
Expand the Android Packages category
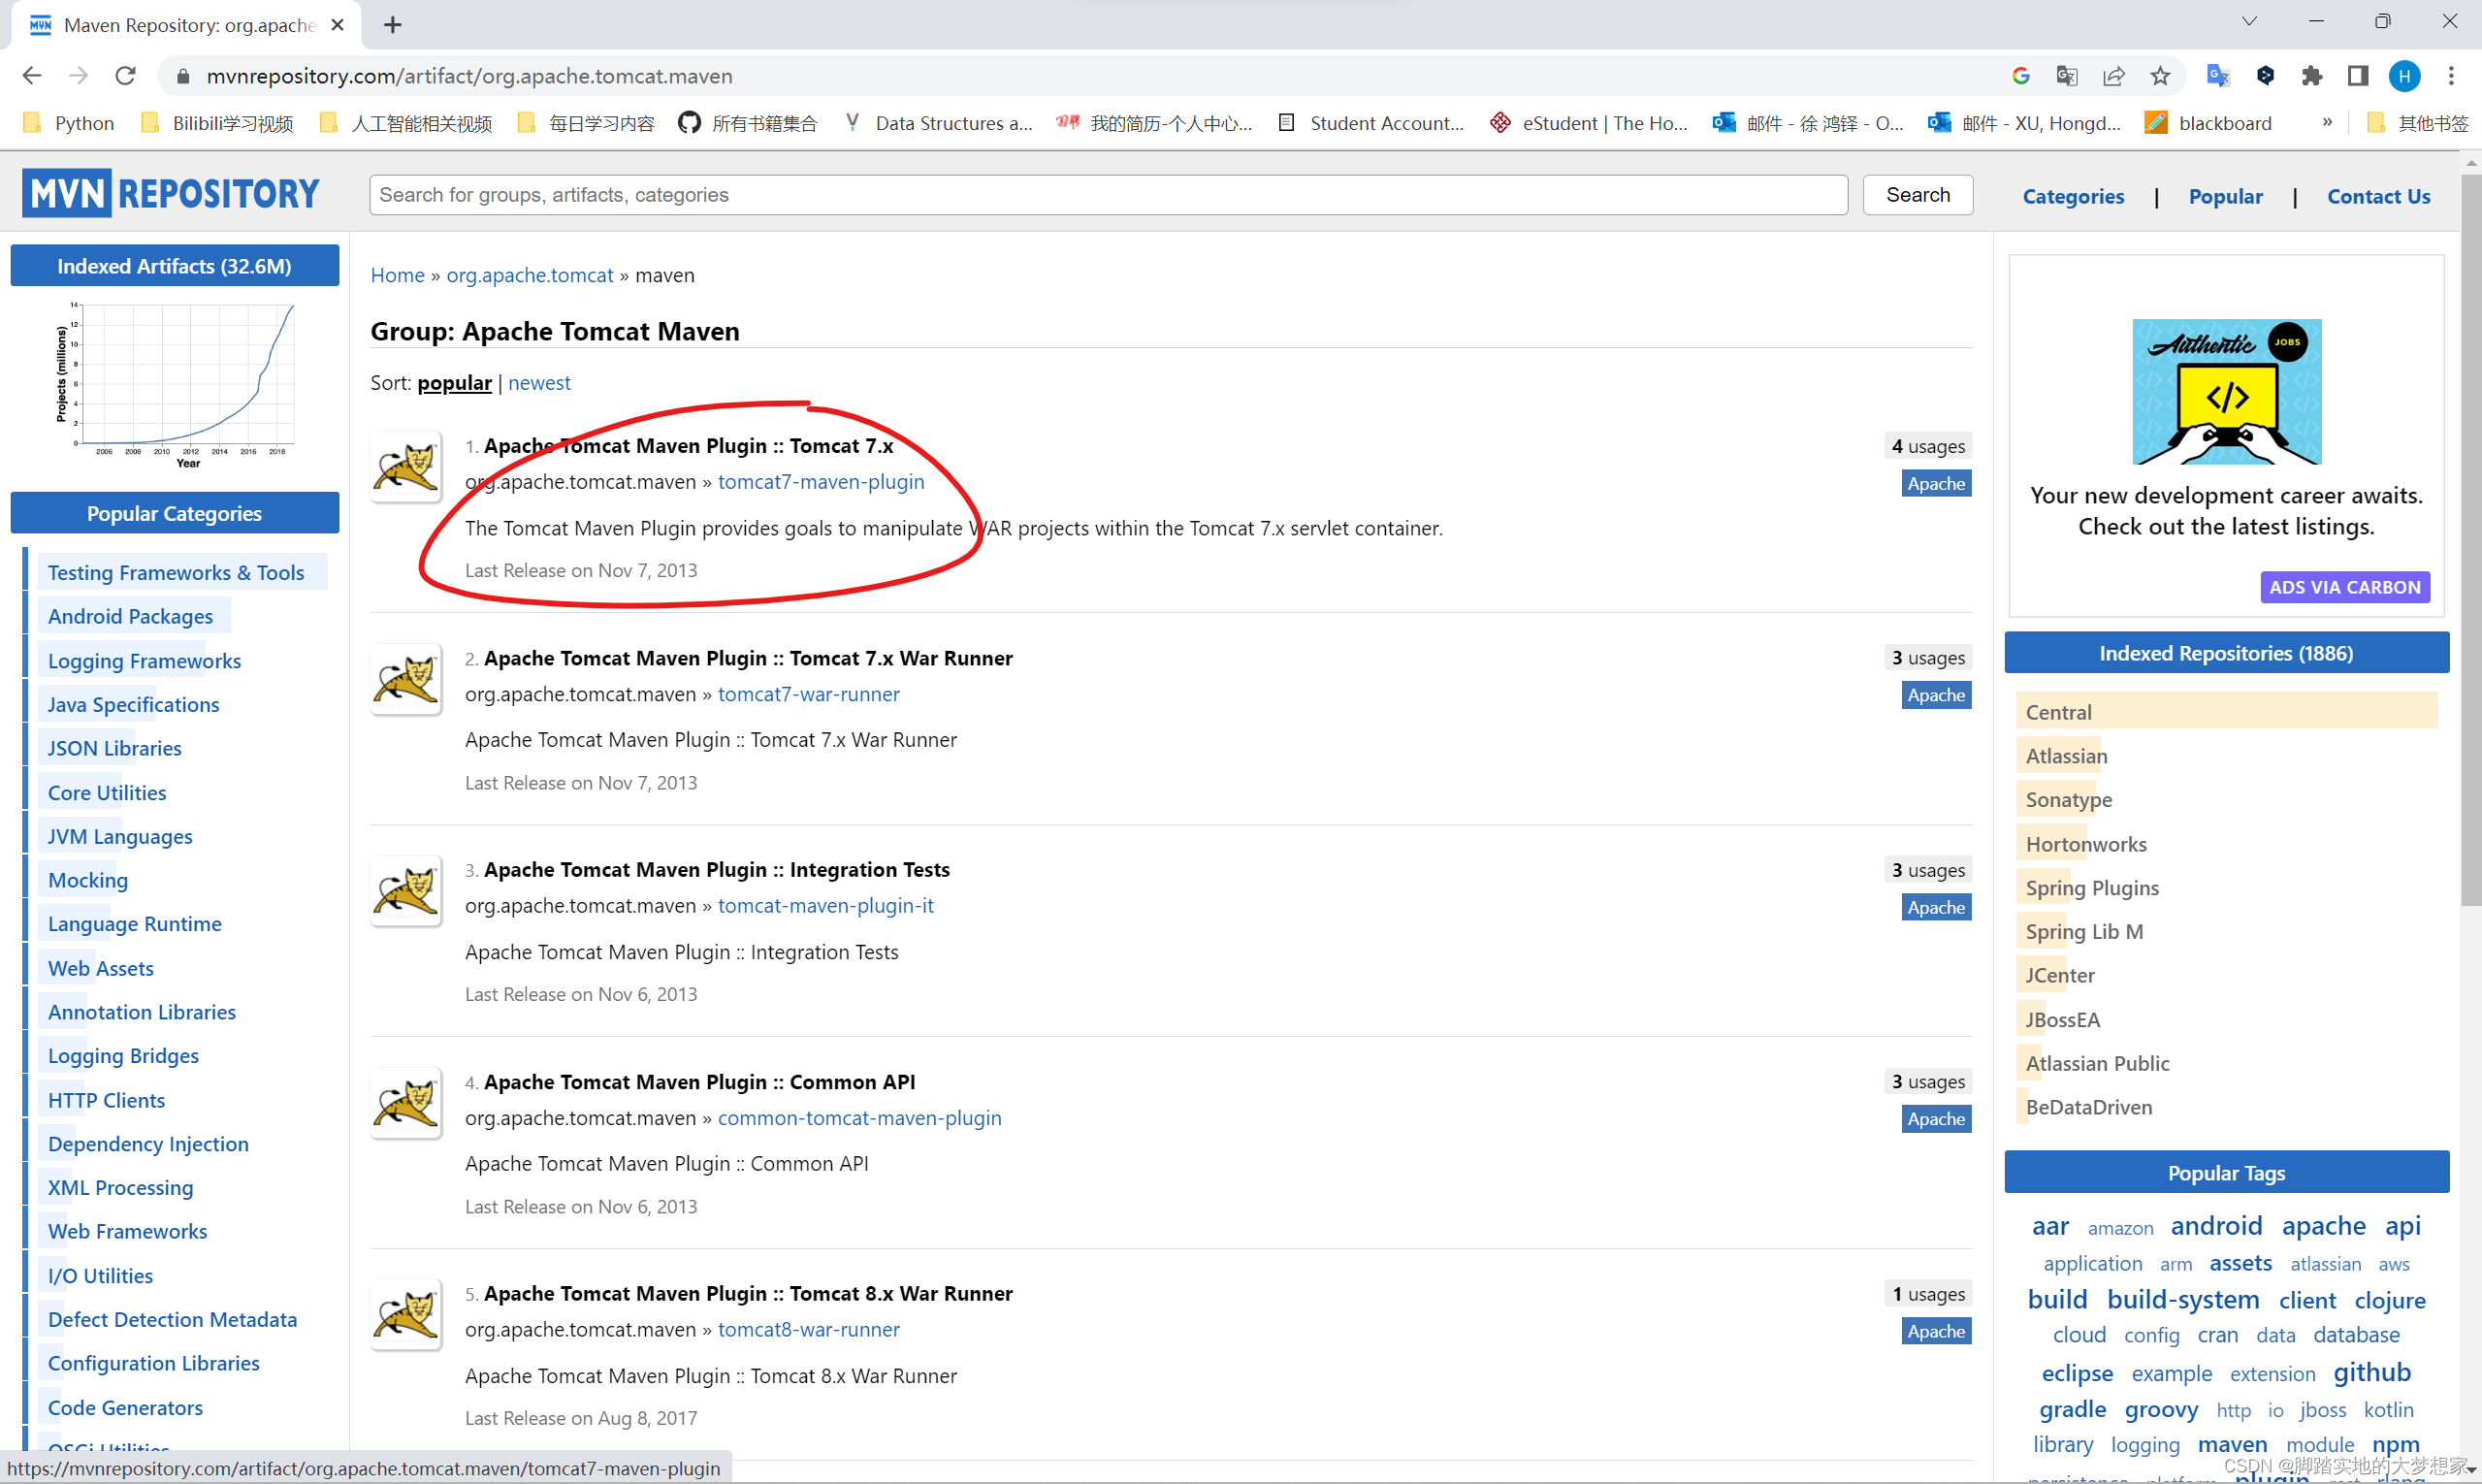[129, 615]
